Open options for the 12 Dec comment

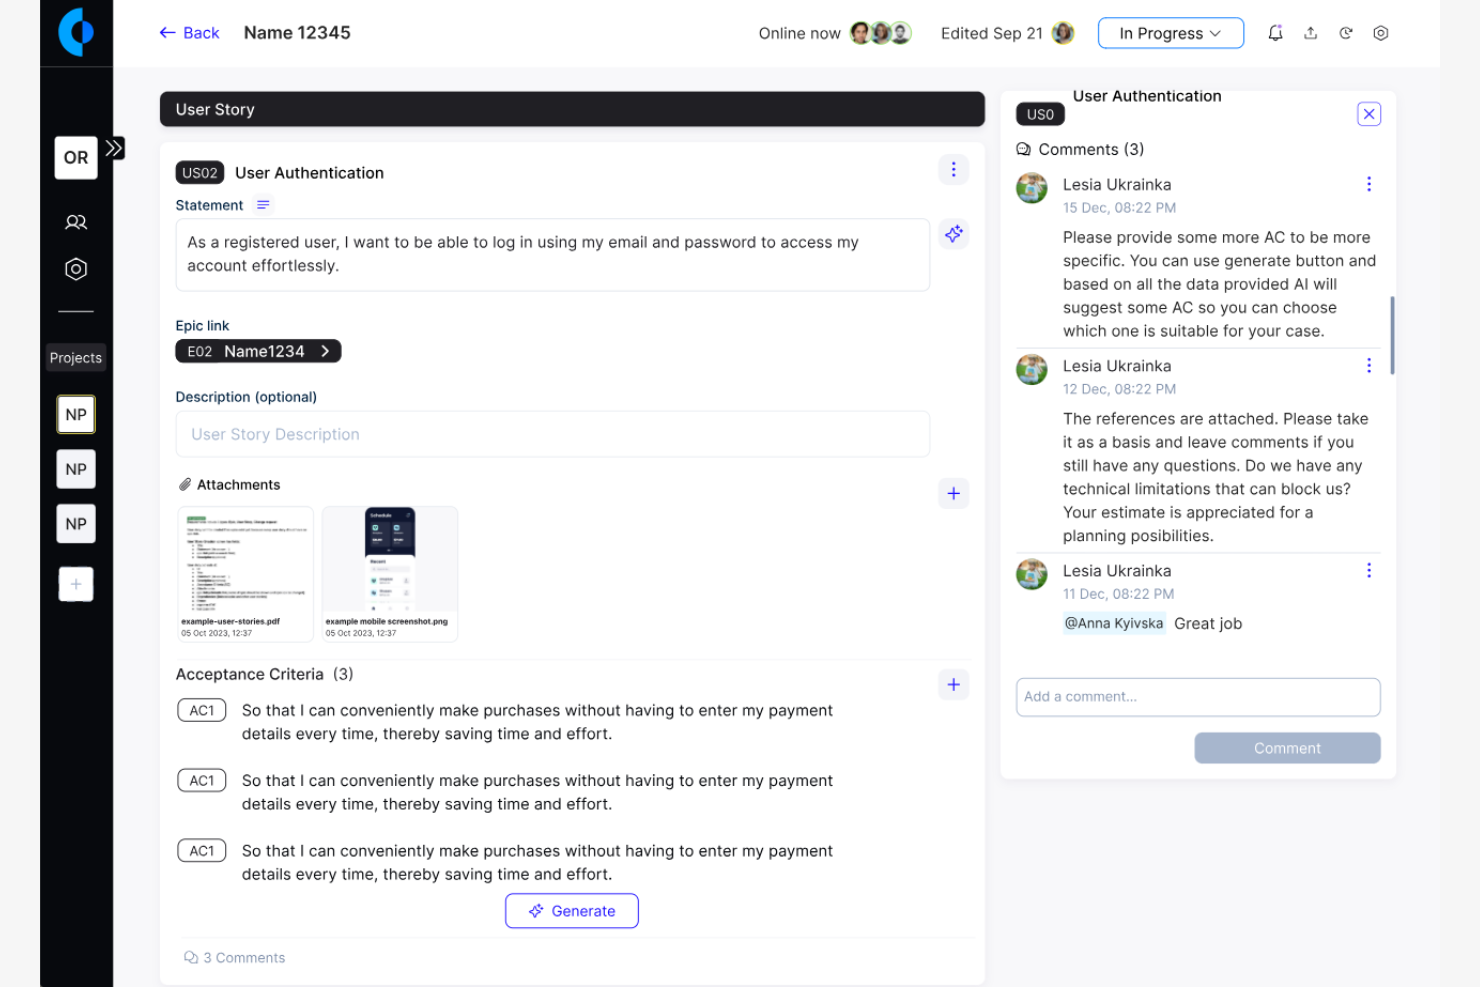(1369, 366)
